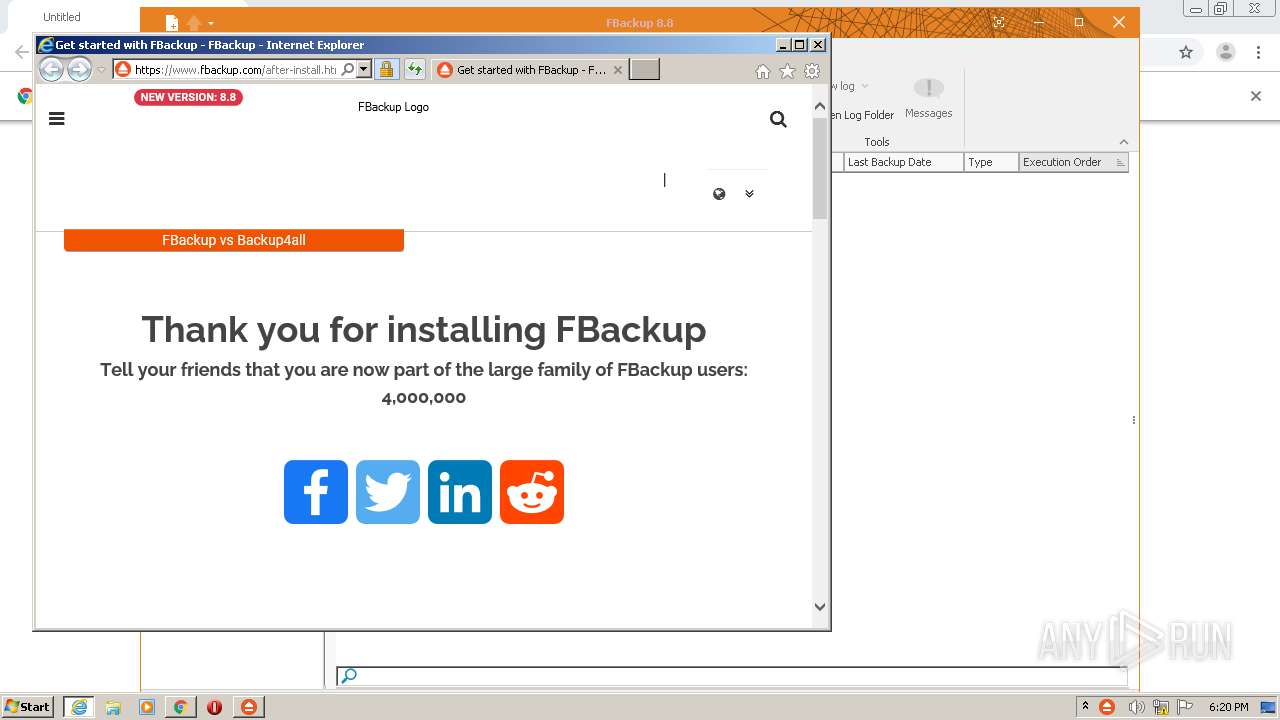This screenshot has height=720, width=1280.
Task: Click the new backup icon in FBackup title bar
Action: point(172,23)
